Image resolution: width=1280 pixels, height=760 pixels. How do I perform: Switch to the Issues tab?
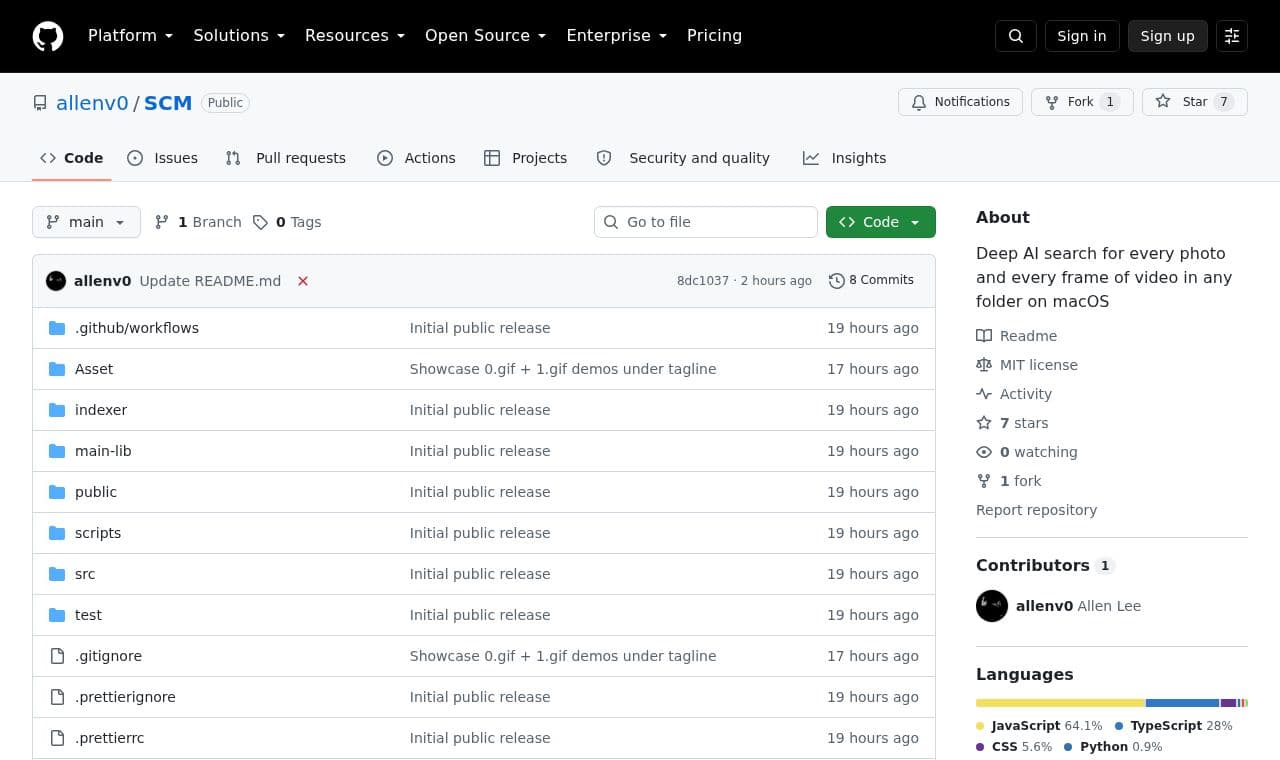pyautogui.click(x=163, y=158)
